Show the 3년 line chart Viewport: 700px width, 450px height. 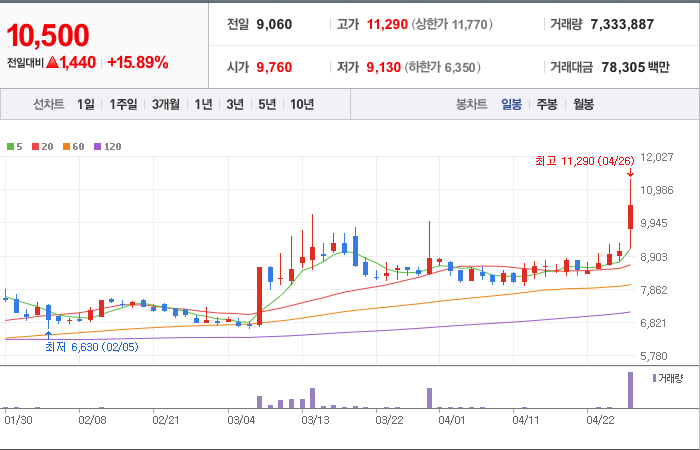(x=235, y=104)
